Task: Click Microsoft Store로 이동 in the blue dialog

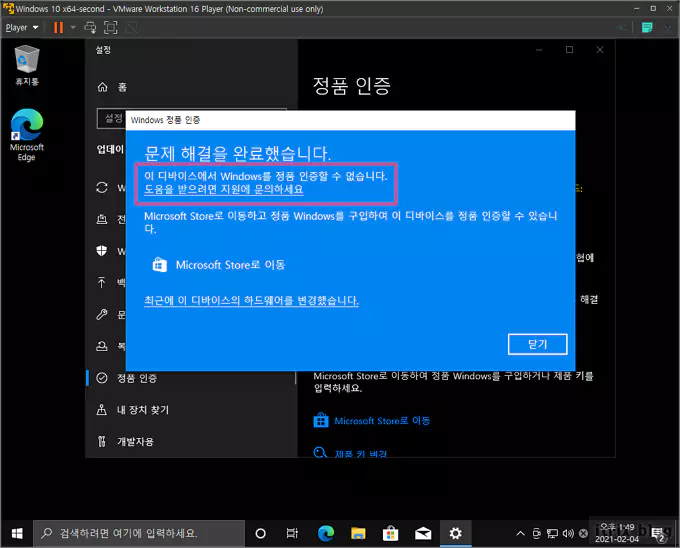Action: (x=219, y=265)
